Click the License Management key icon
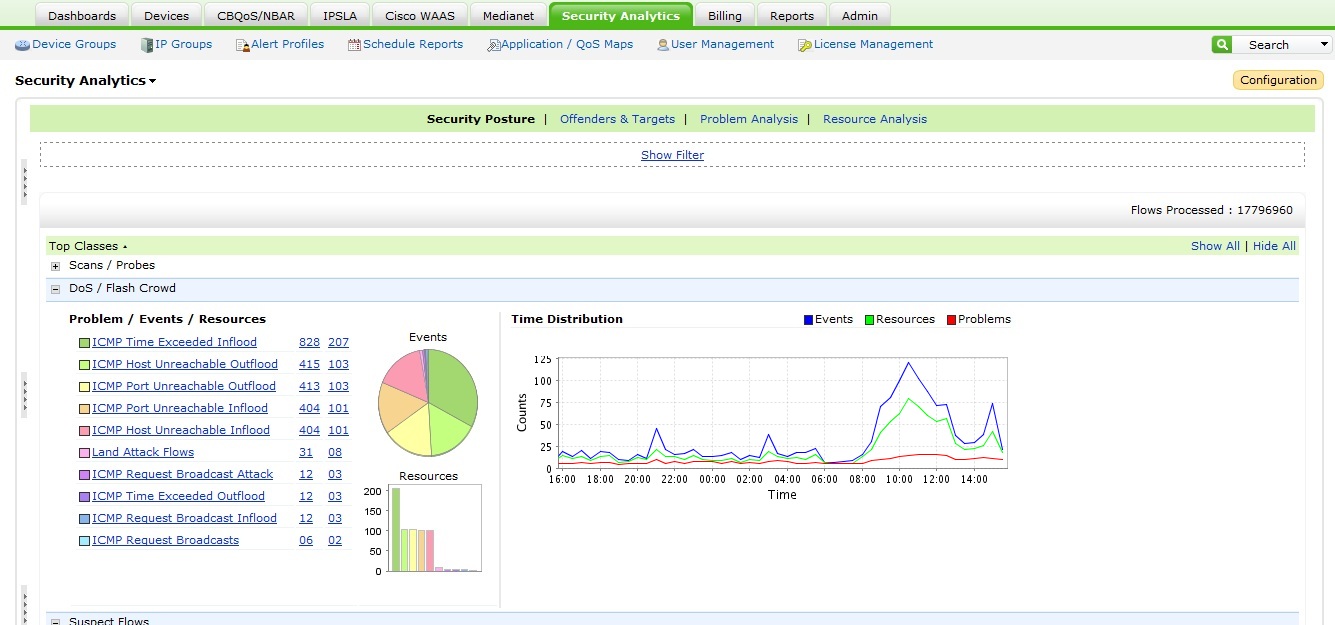1335x625 pixels. click(804, 45)
